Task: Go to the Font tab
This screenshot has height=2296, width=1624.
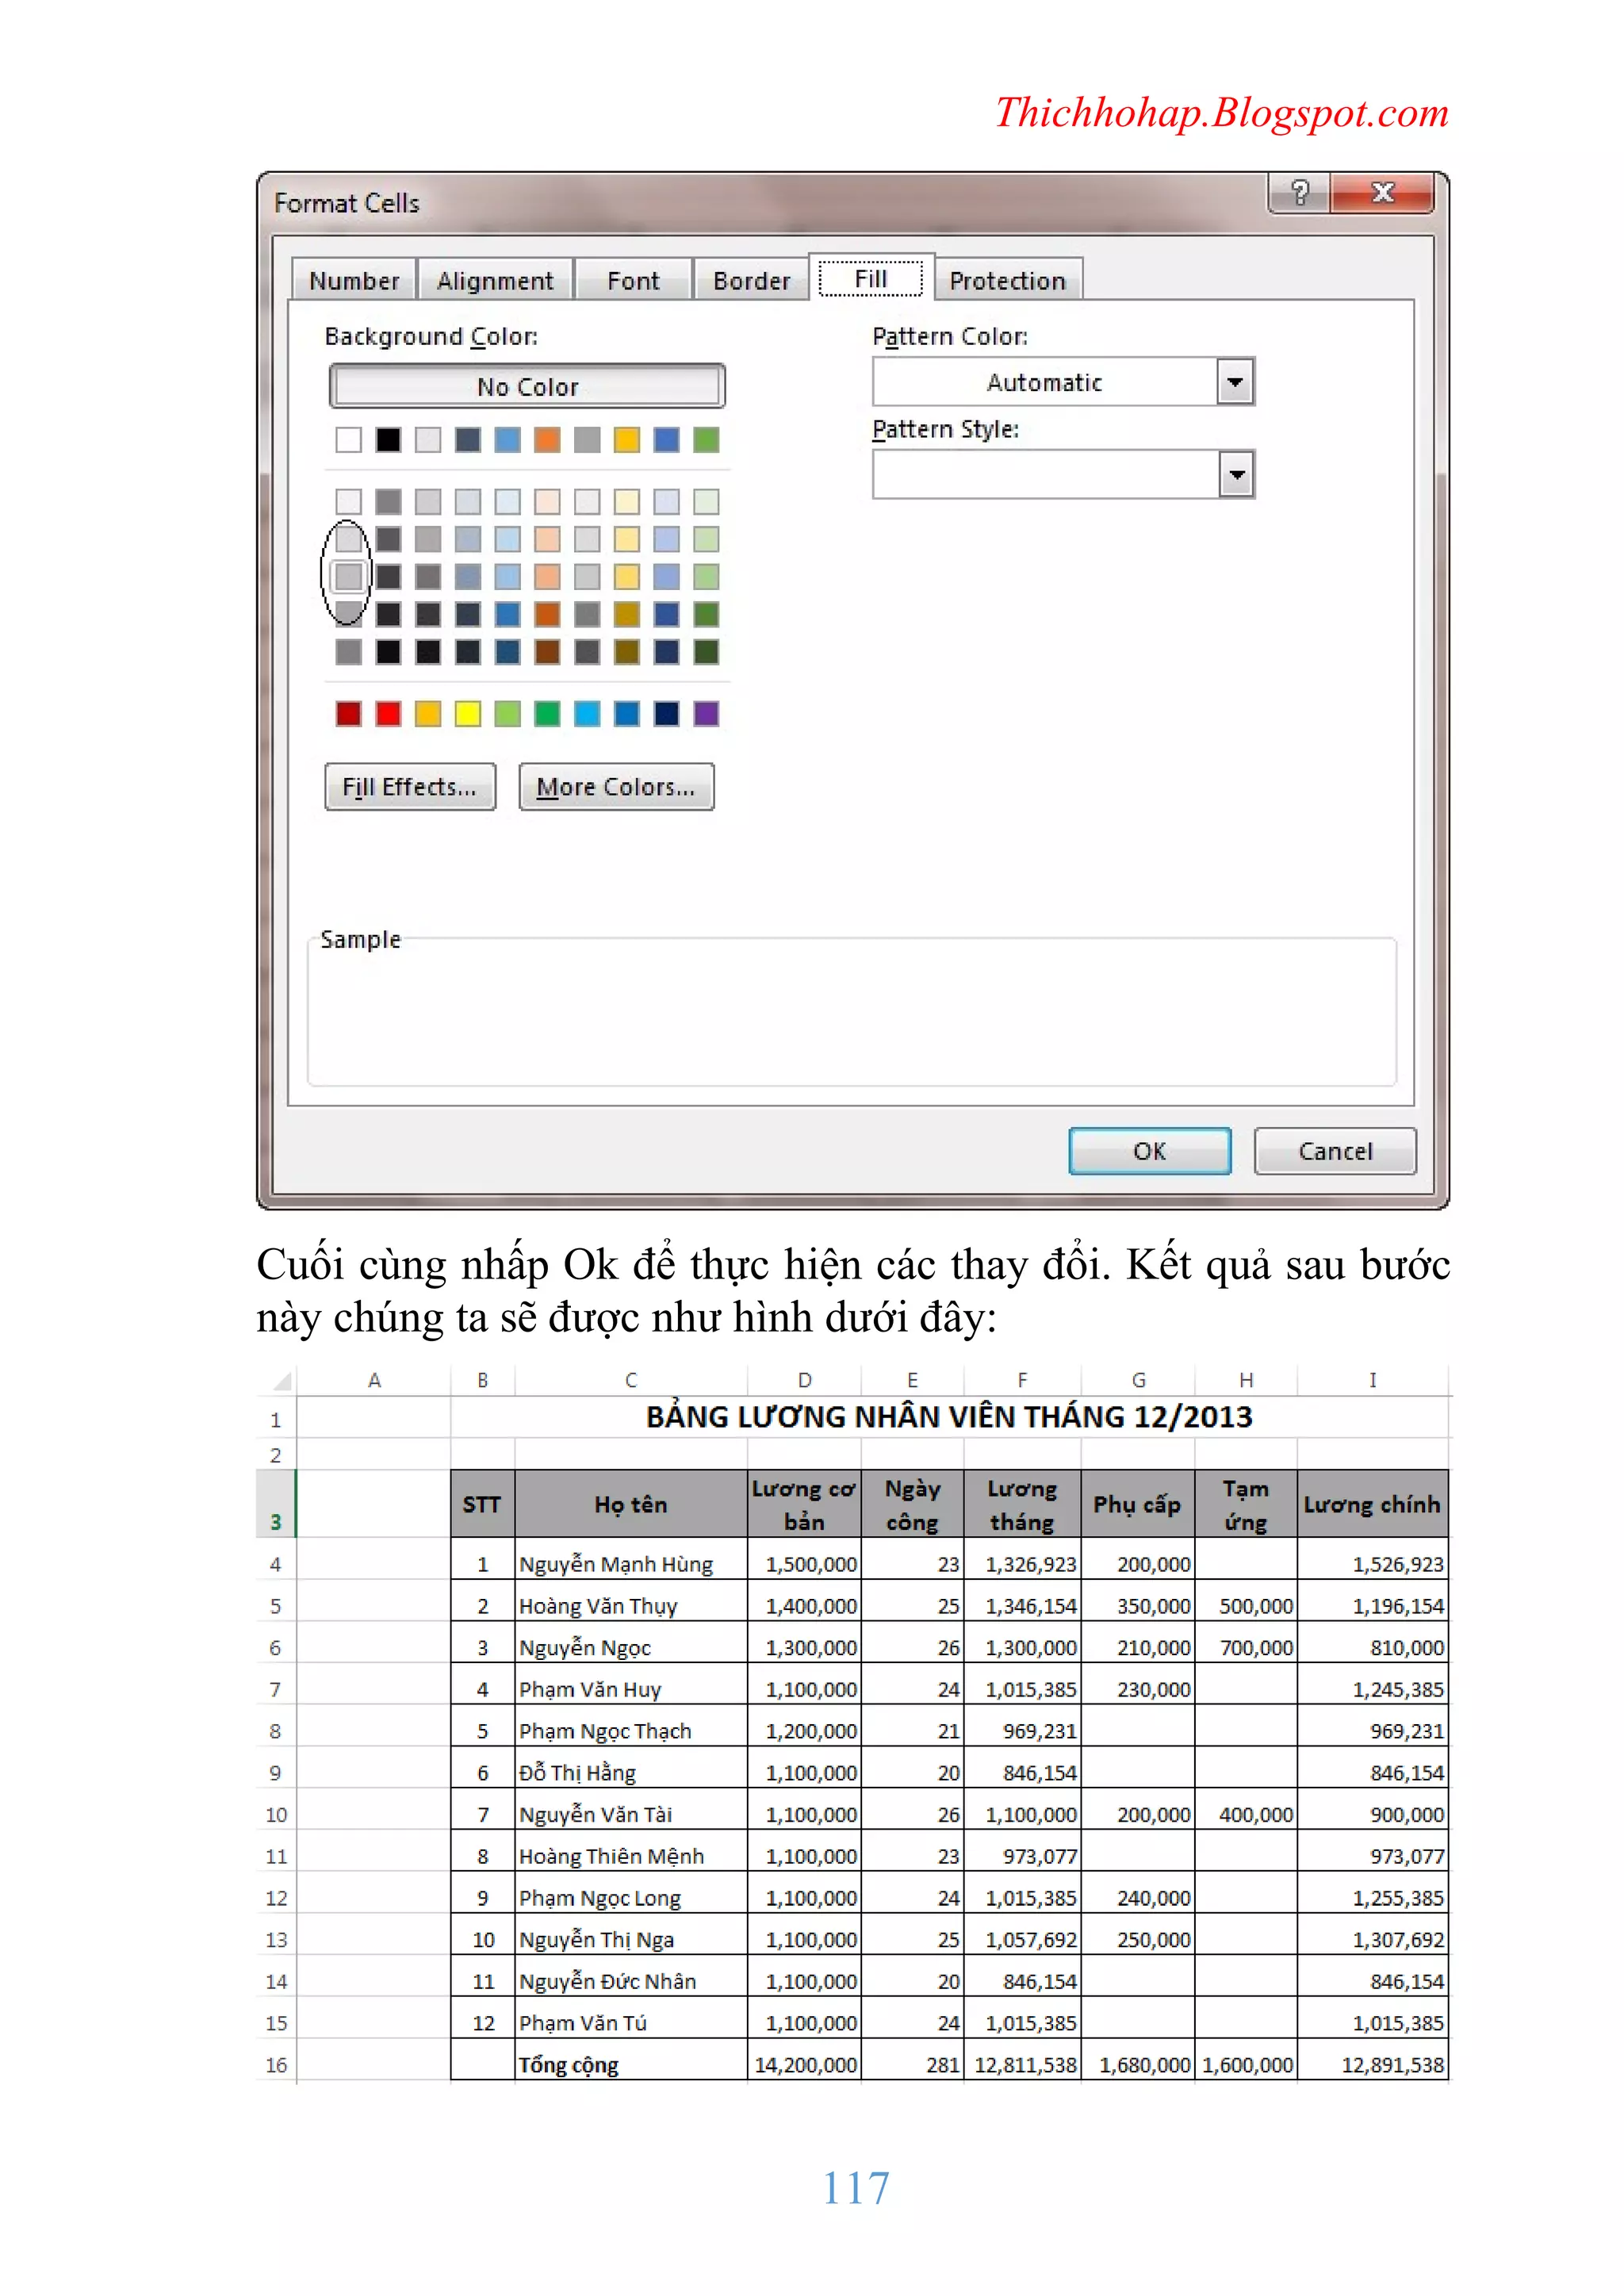Action: tap(633, 281)
